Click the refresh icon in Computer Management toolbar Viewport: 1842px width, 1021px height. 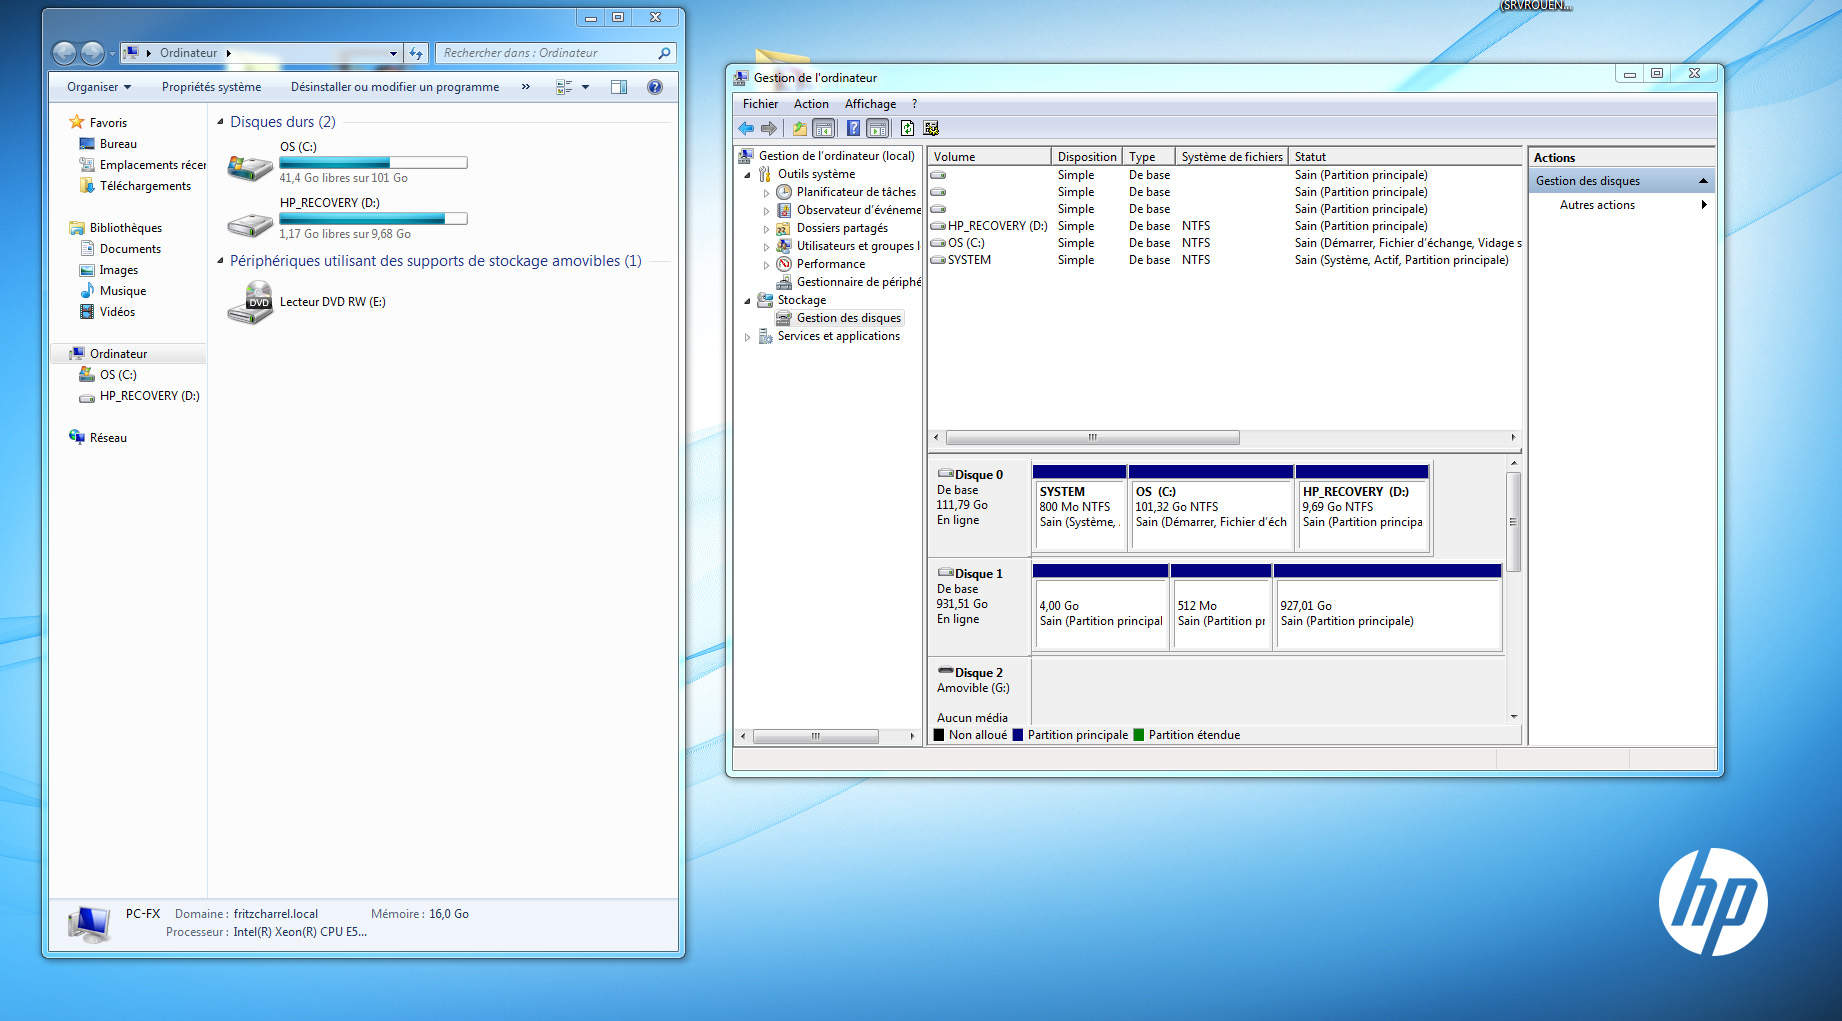[x=907, y=128]
